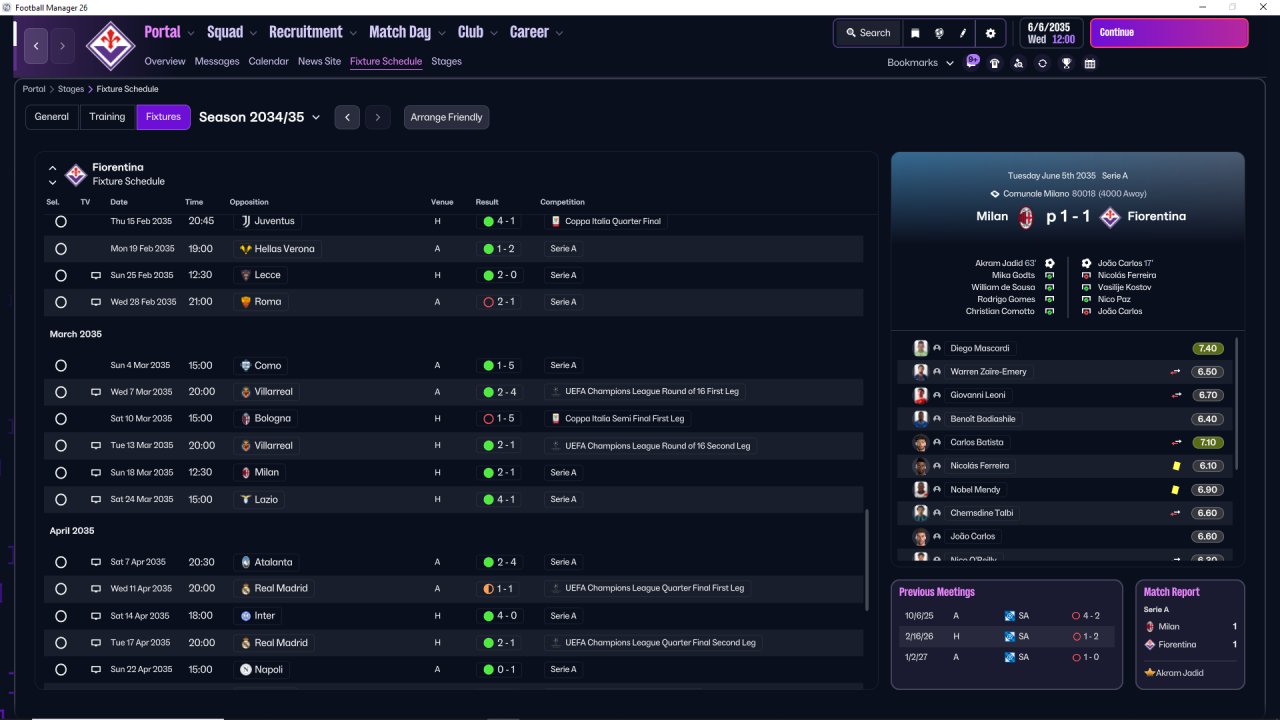
Task: Expand the Match Day menu dropdown
Action: (x=442, y=33)
